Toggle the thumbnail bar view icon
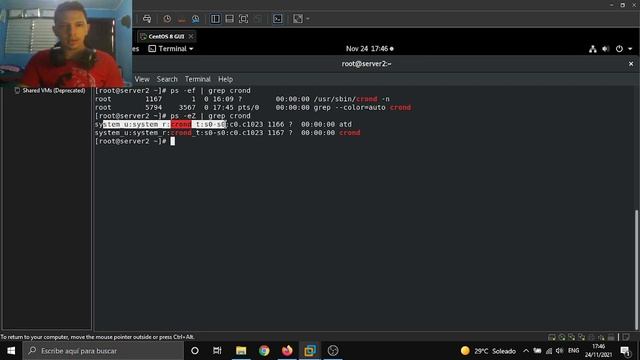The width and height of the screenshot is (640, 360). click(229, 19)
